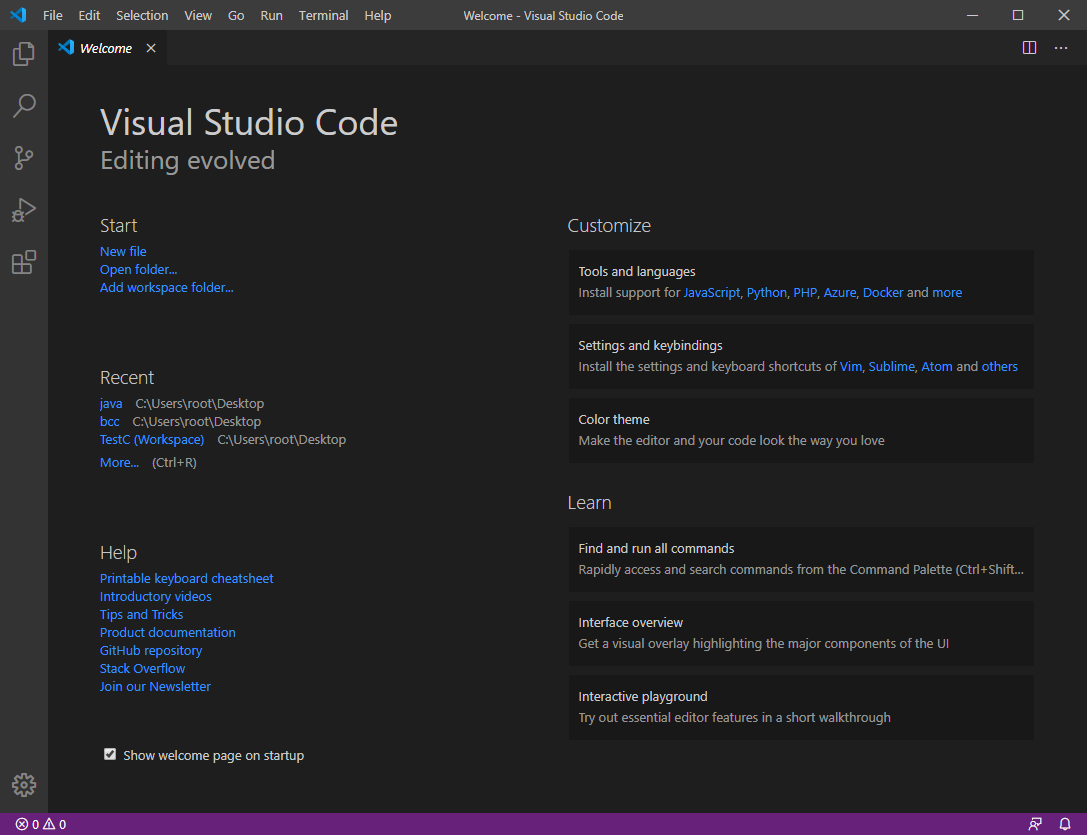Open the Color theme card
The height and width of the screenshot is (835, 1087).
click(801, 431)
